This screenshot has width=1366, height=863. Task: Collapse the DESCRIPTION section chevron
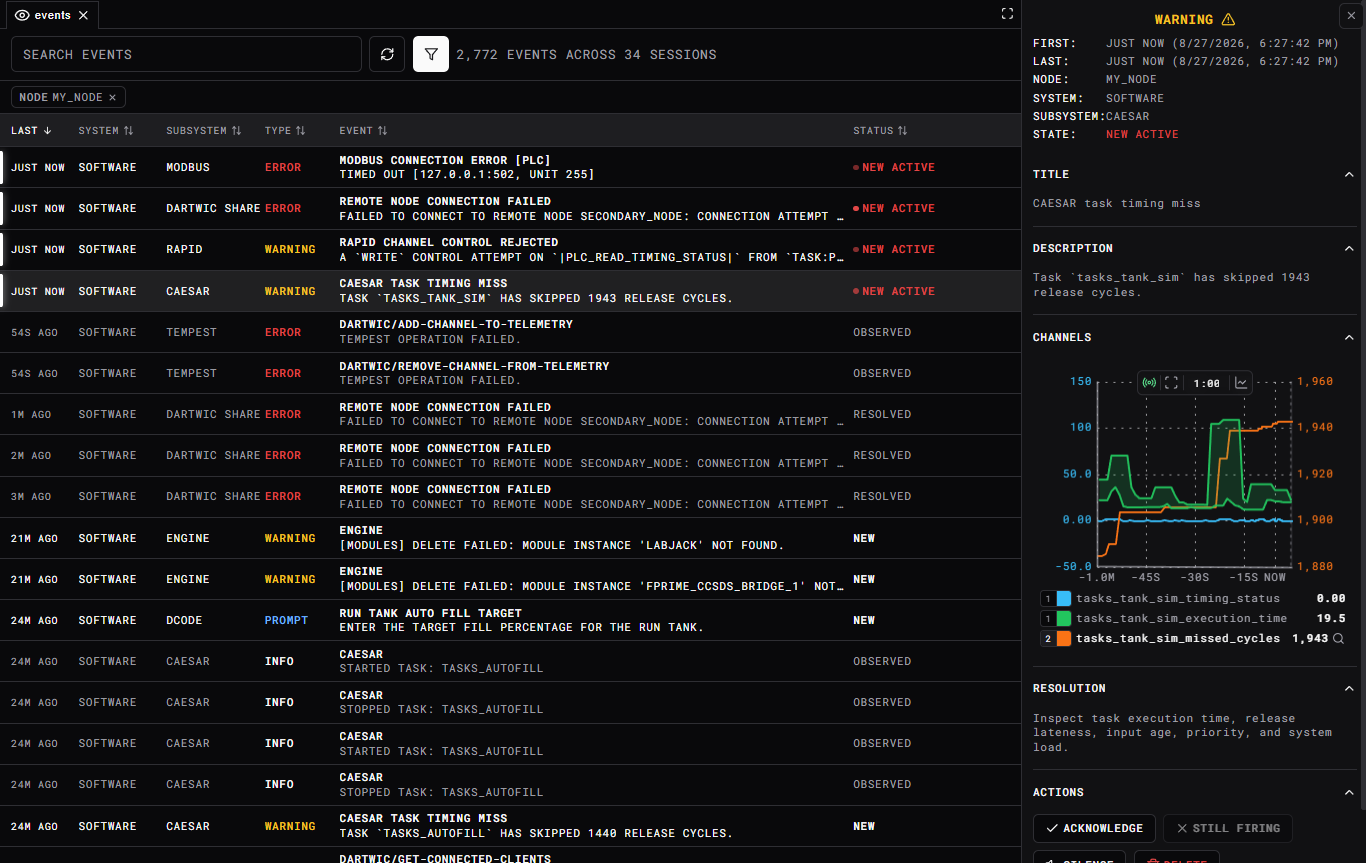1349,249
